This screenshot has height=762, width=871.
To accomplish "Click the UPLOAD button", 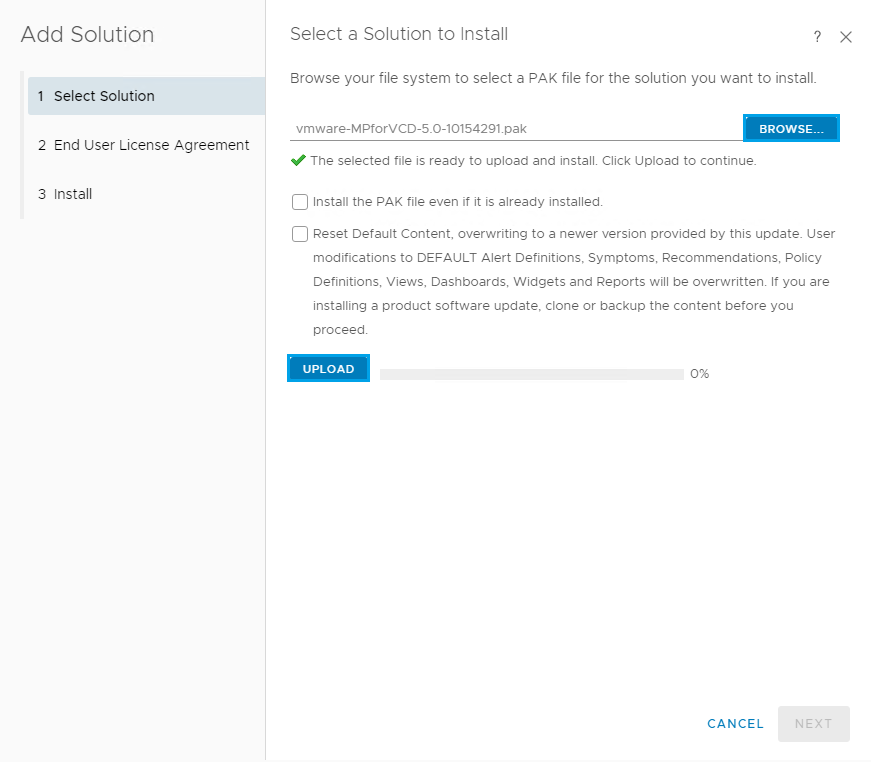I will tap(328, 369).
